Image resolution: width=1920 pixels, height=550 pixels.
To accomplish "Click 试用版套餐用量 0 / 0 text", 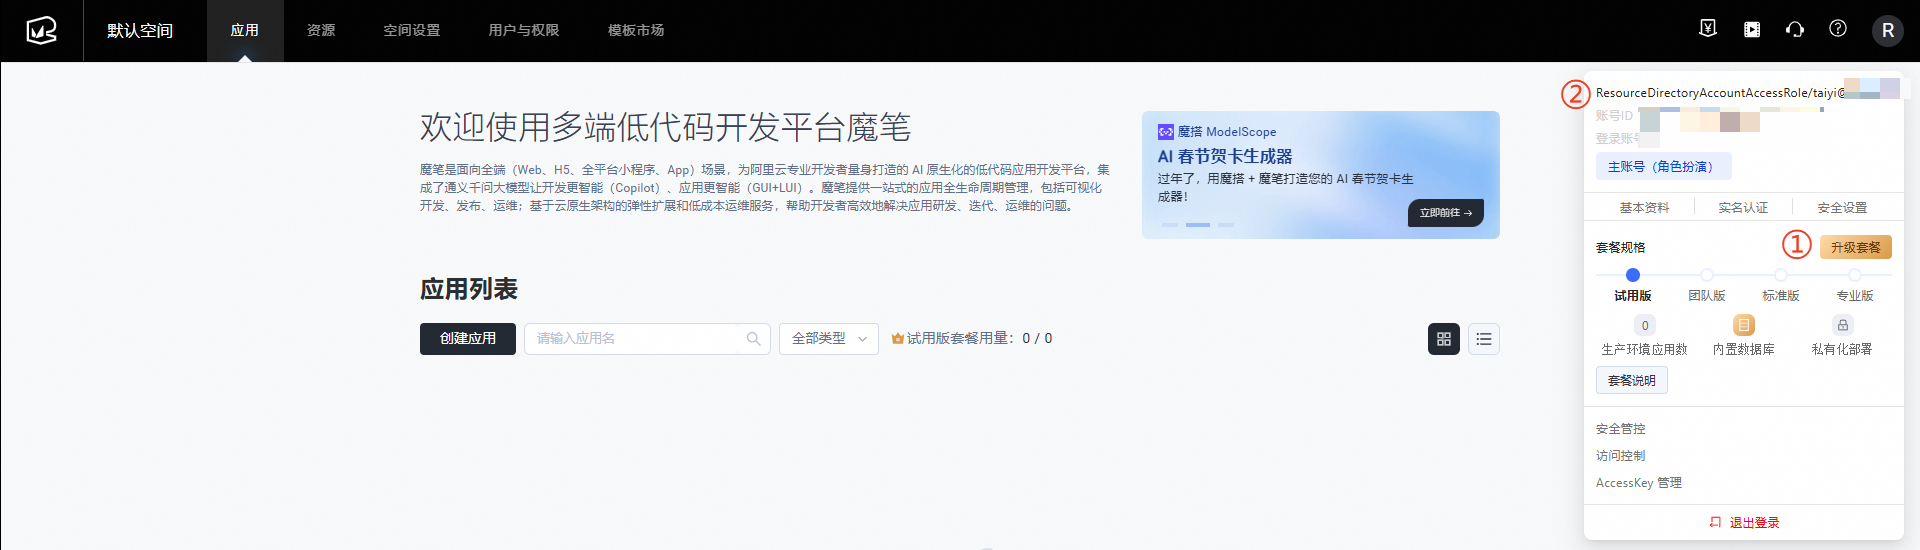I will [x=979, y=339].
